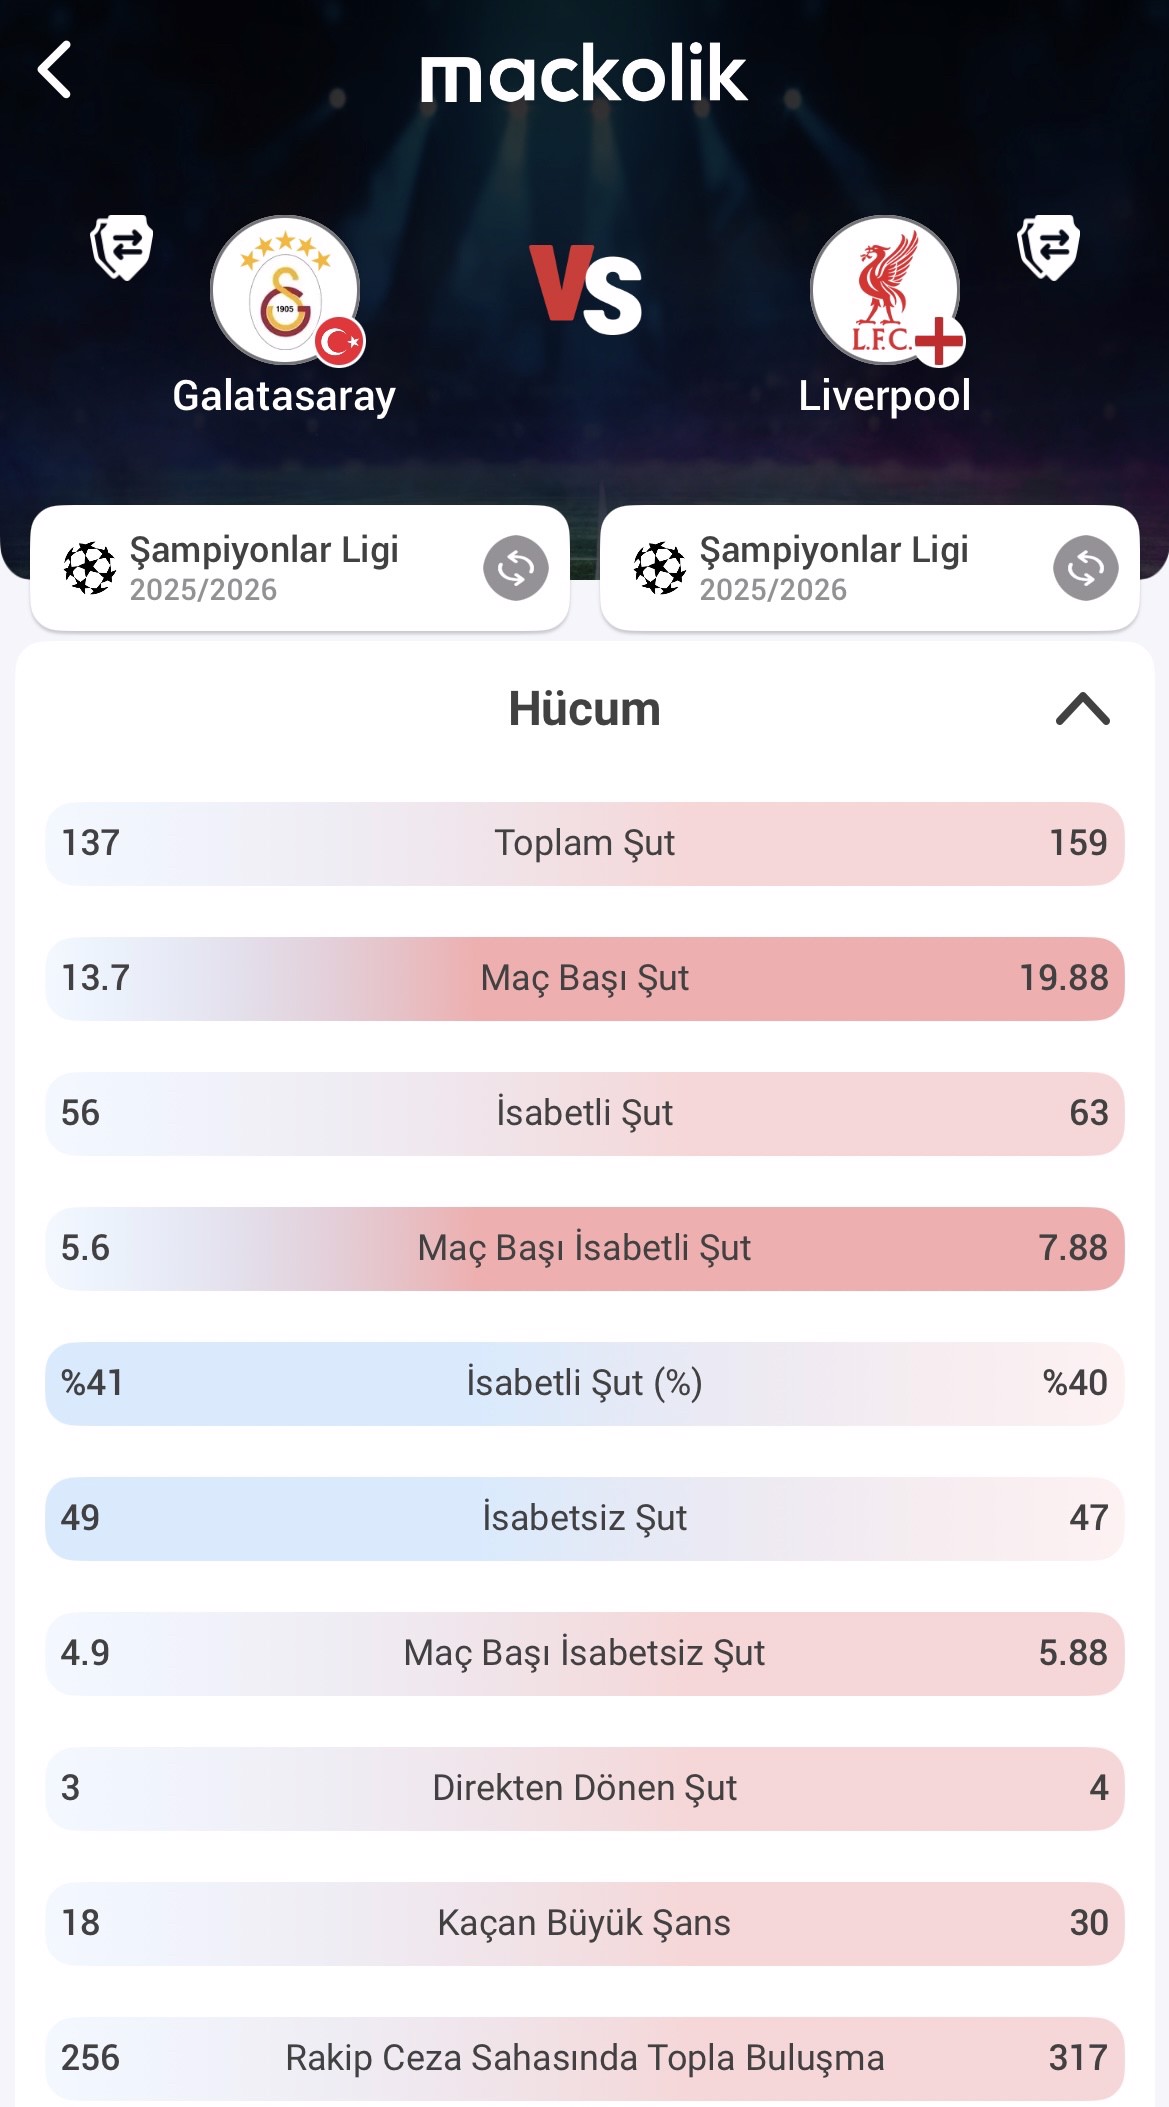Open Galatasaray's Şampiyonlar Ligi season selector
This screenshot has height=2107, width=1169.
tap(265, 568)
